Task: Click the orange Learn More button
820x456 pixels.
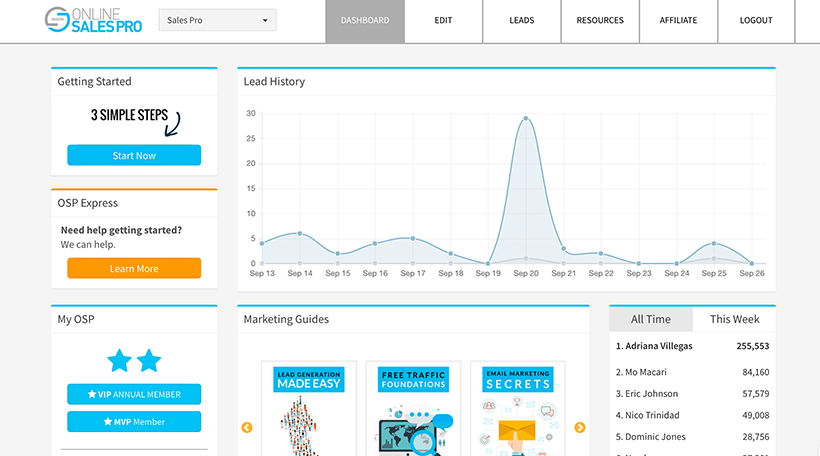Action: coord(134,268)
